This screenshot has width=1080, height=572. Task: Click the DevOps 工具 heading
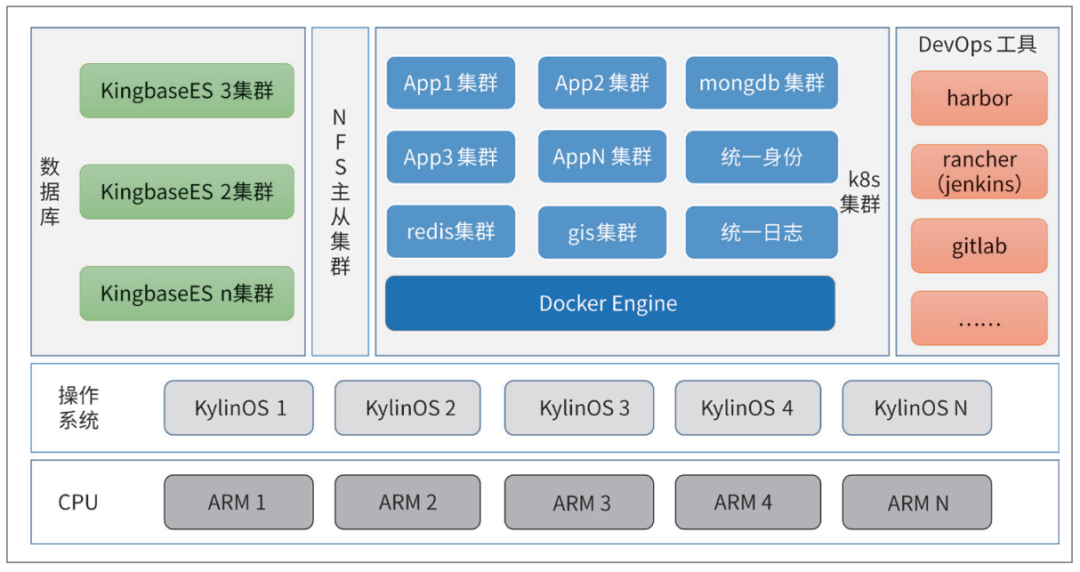coord(977,45)
